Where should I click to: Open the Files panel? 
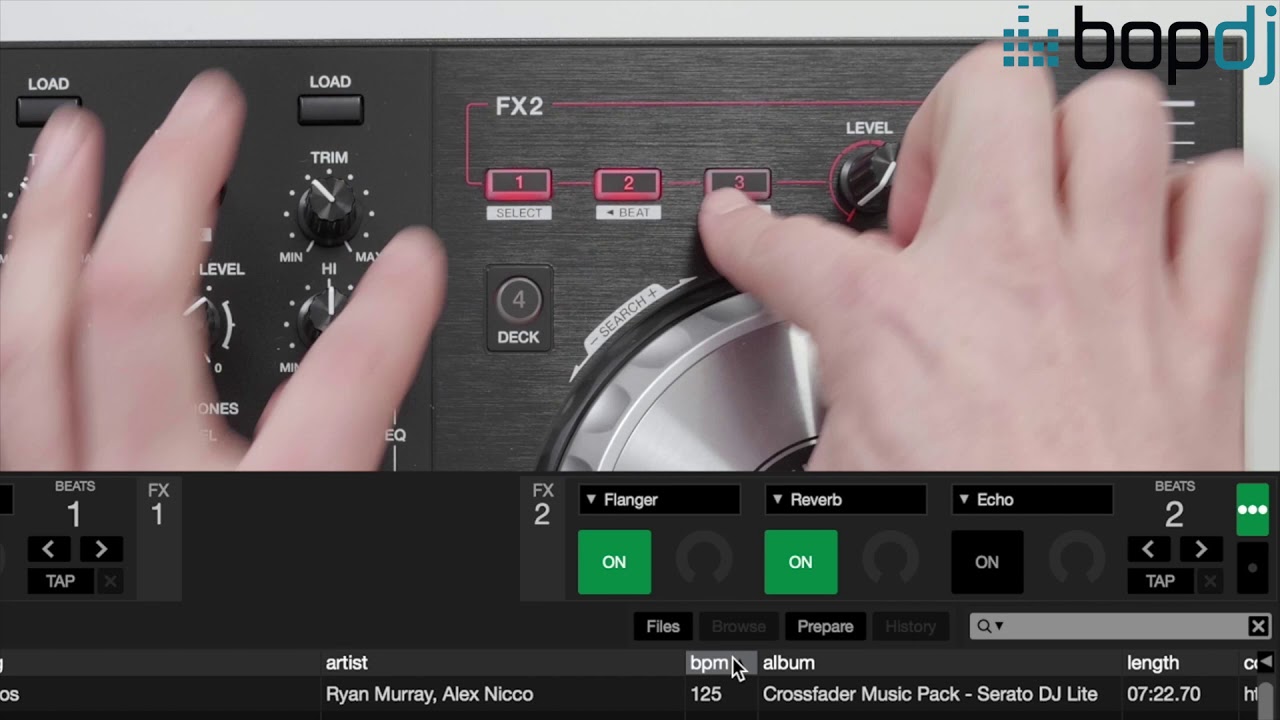[x=663, y=626]
